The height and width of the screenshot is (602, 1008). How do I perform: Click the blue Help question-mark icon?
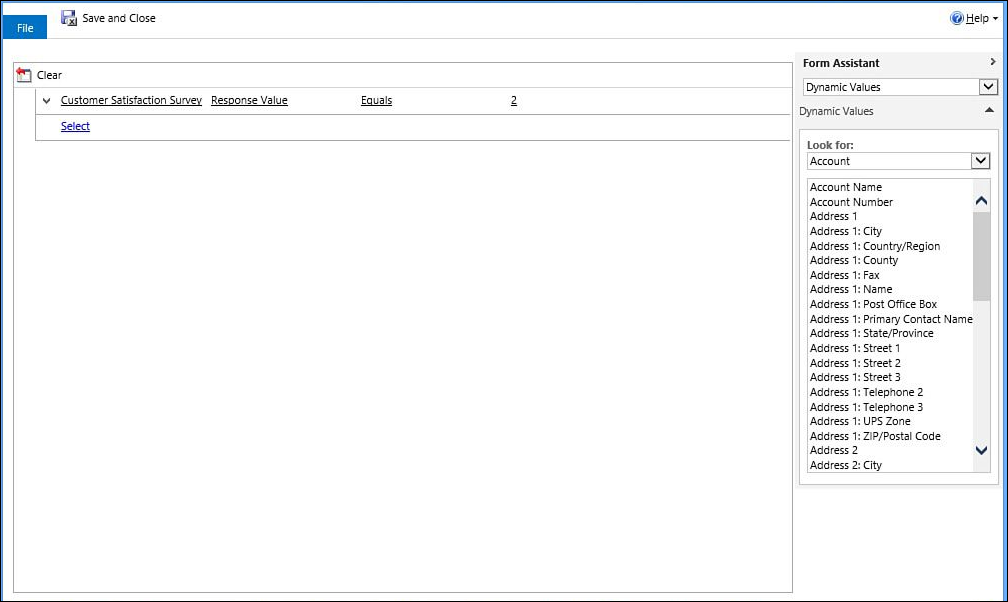[957, 18]
